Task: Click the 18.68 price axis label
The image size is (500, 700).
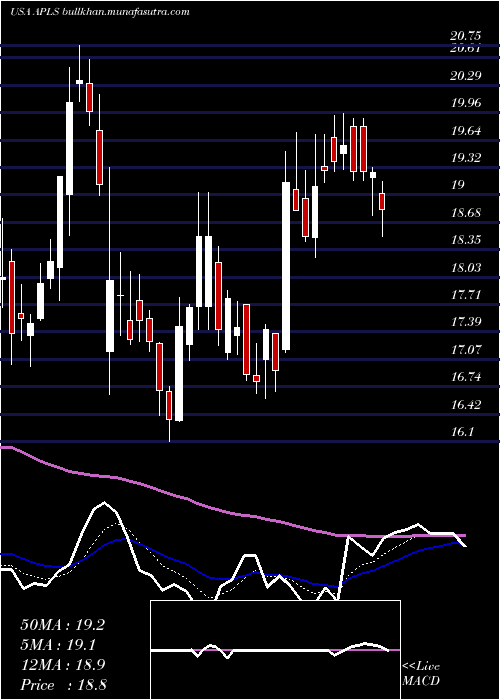Action: [466, 213]
